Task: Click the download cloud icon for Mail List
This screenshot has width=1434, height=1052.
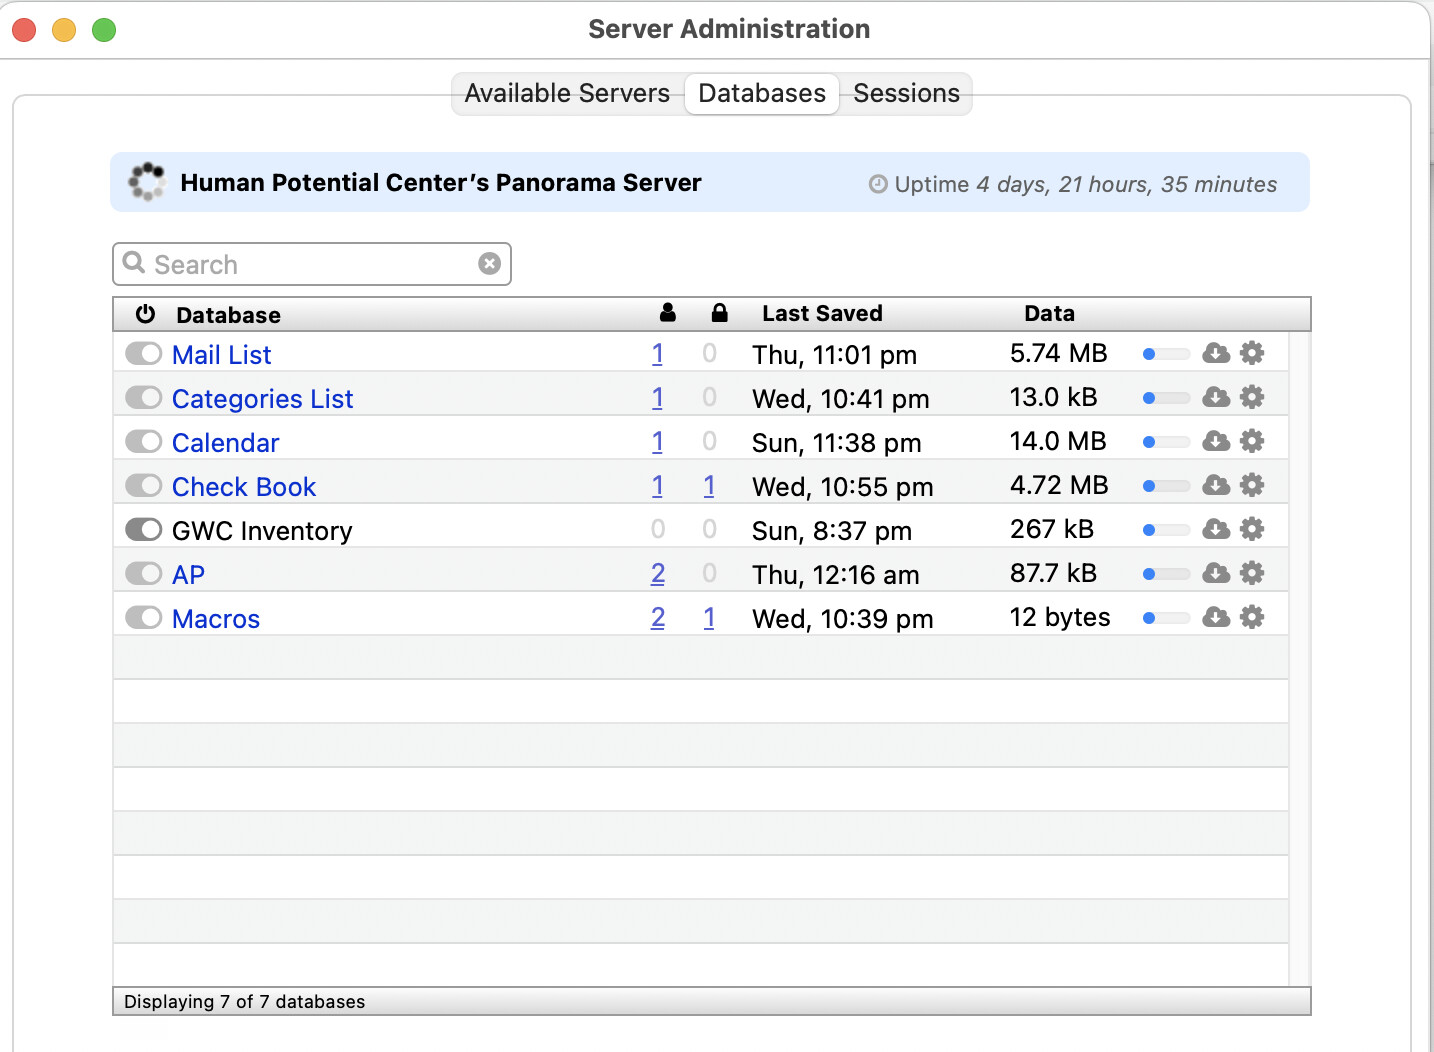Action: [x=1215, y=353]
